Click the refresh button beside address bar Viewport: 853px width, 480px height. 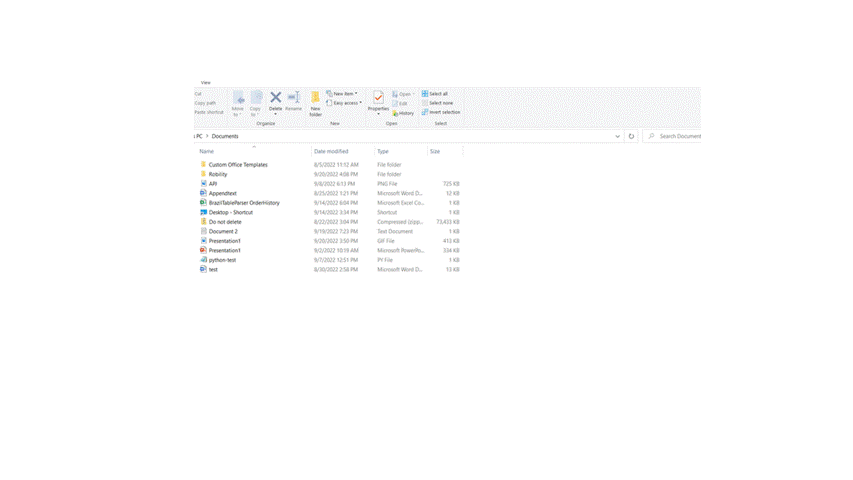point(631,136)
